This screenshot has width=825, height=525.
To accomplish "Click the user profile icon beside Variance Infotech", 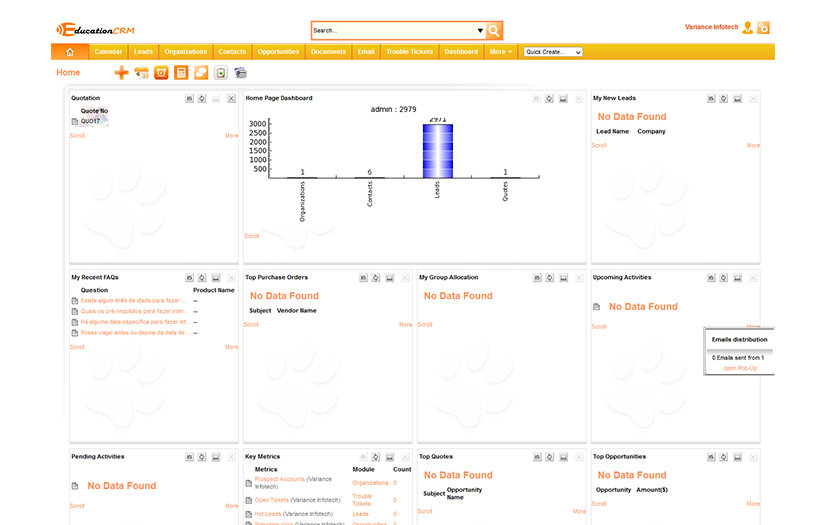I will tap(747, 27).
